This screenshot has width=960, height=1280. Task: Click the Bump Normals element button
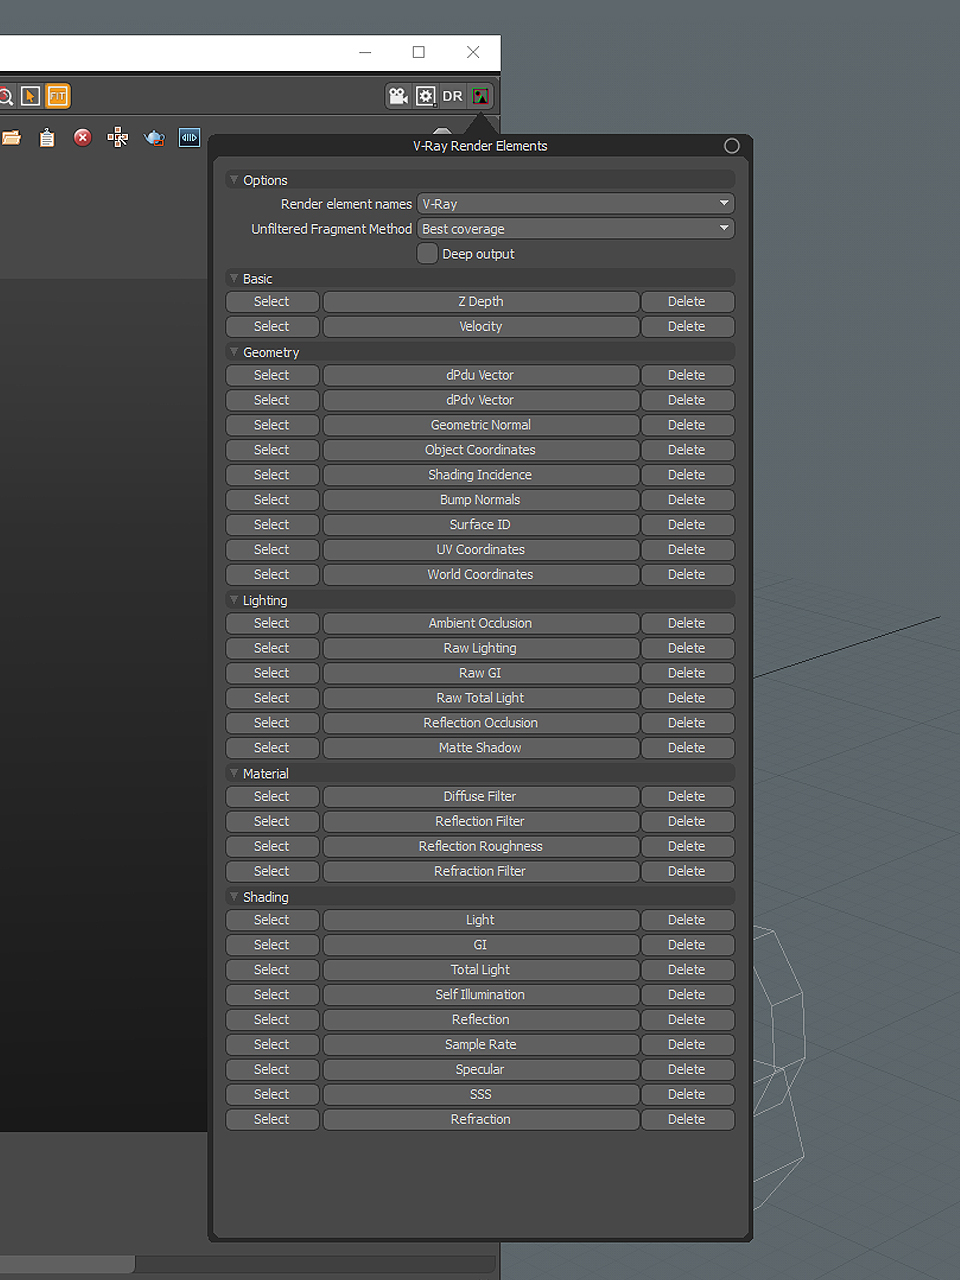[481, 500]
